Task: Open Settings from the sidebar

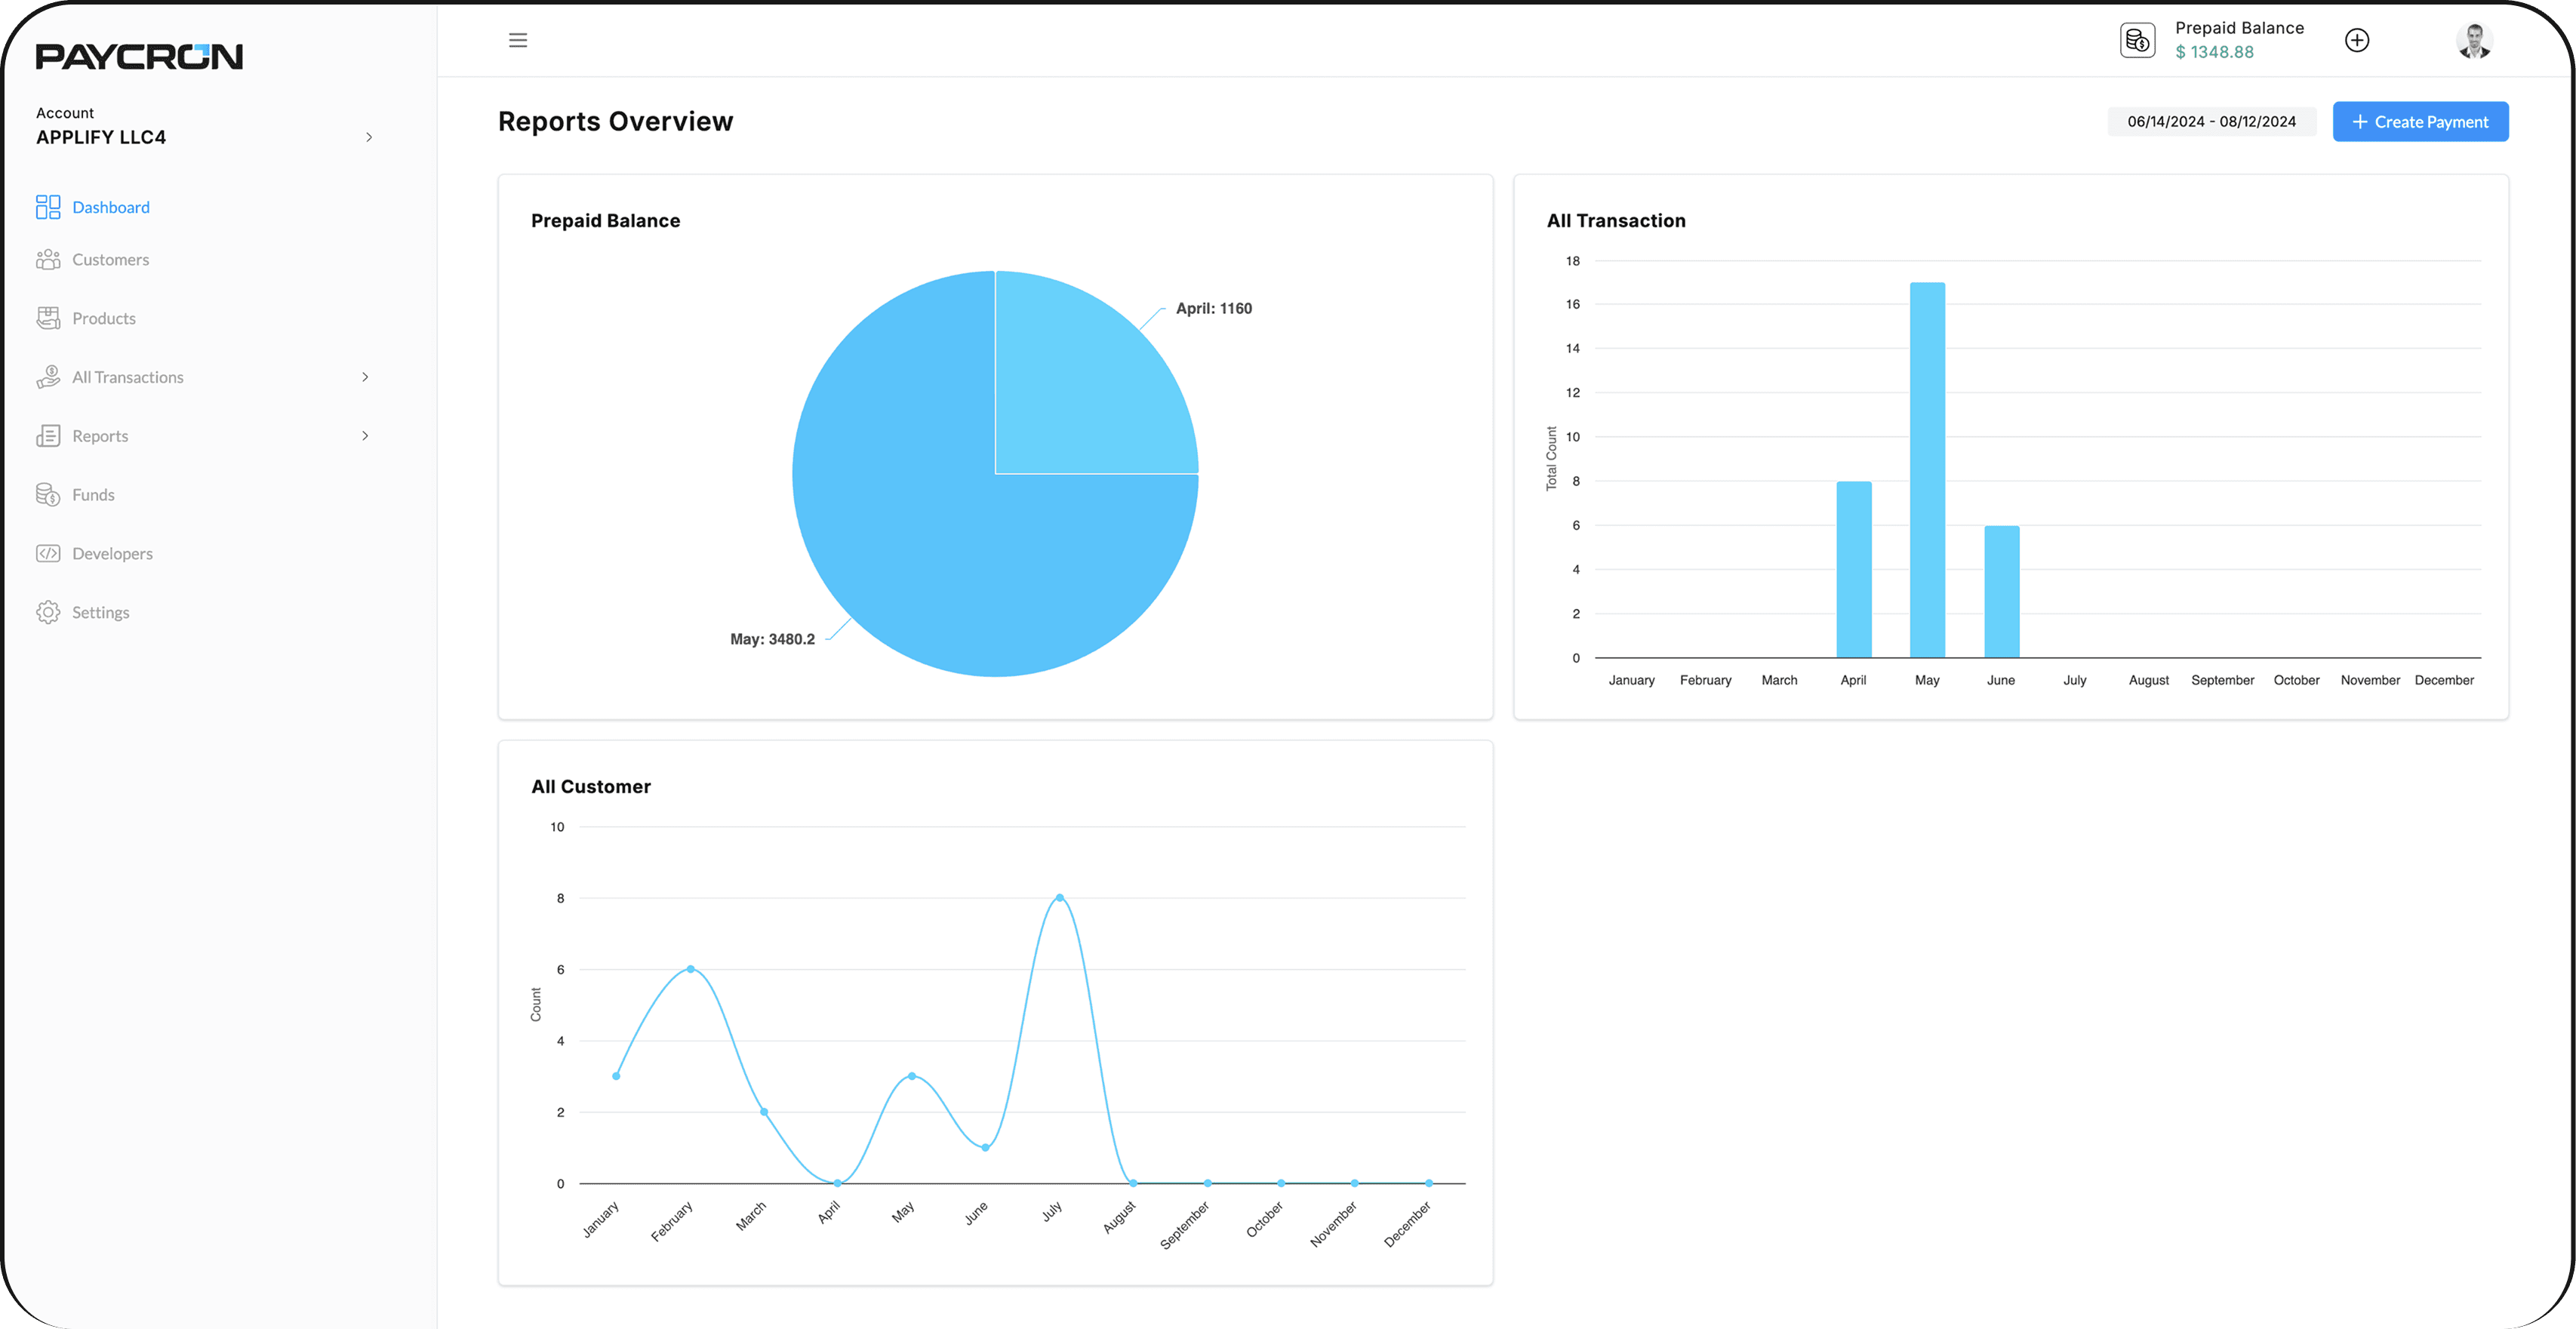Action: (48, 612)
